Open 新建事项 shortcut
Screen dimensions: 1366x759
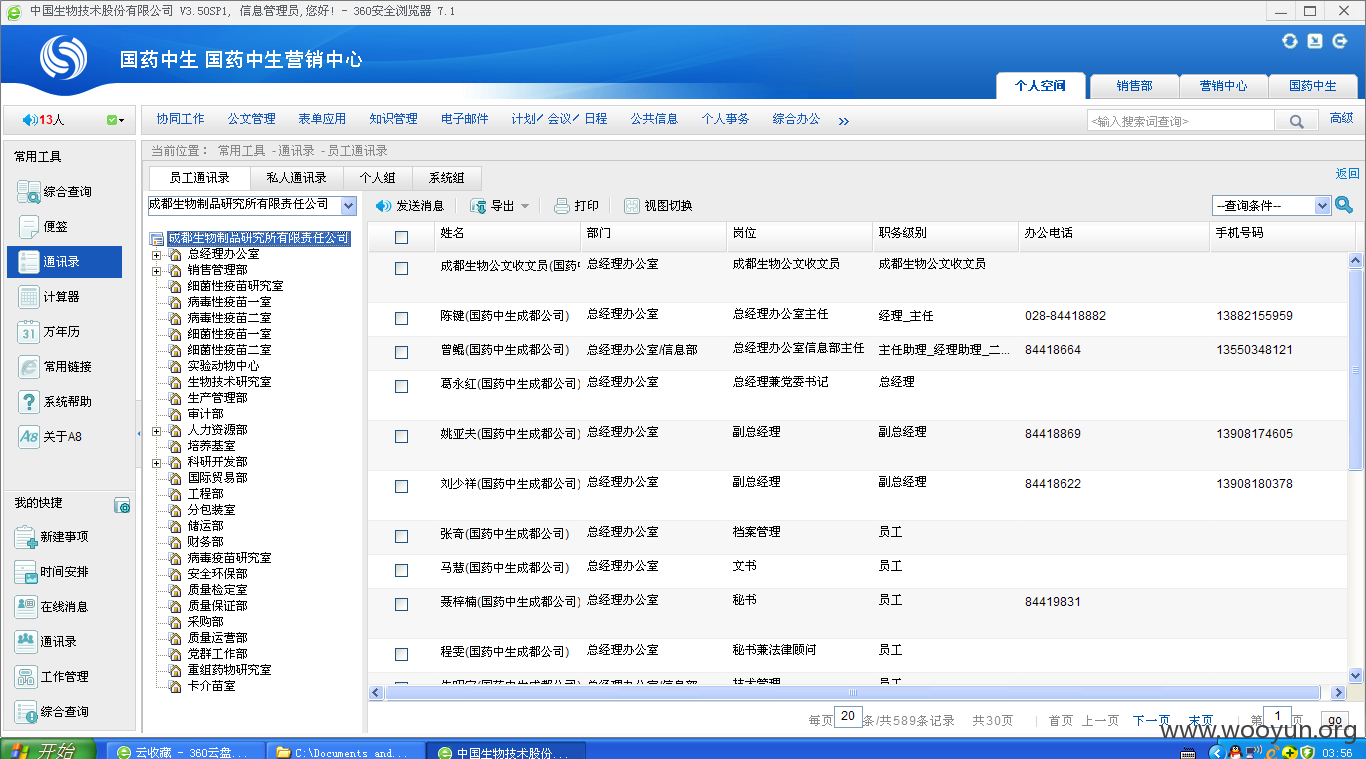tap(52, 537)
